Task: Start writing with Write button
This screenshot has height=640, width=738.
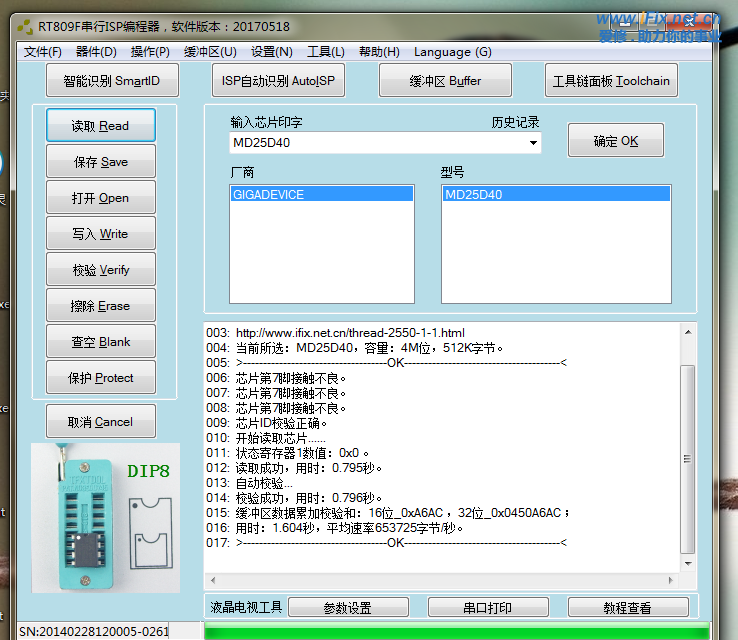Action: [x=100, y=234]
